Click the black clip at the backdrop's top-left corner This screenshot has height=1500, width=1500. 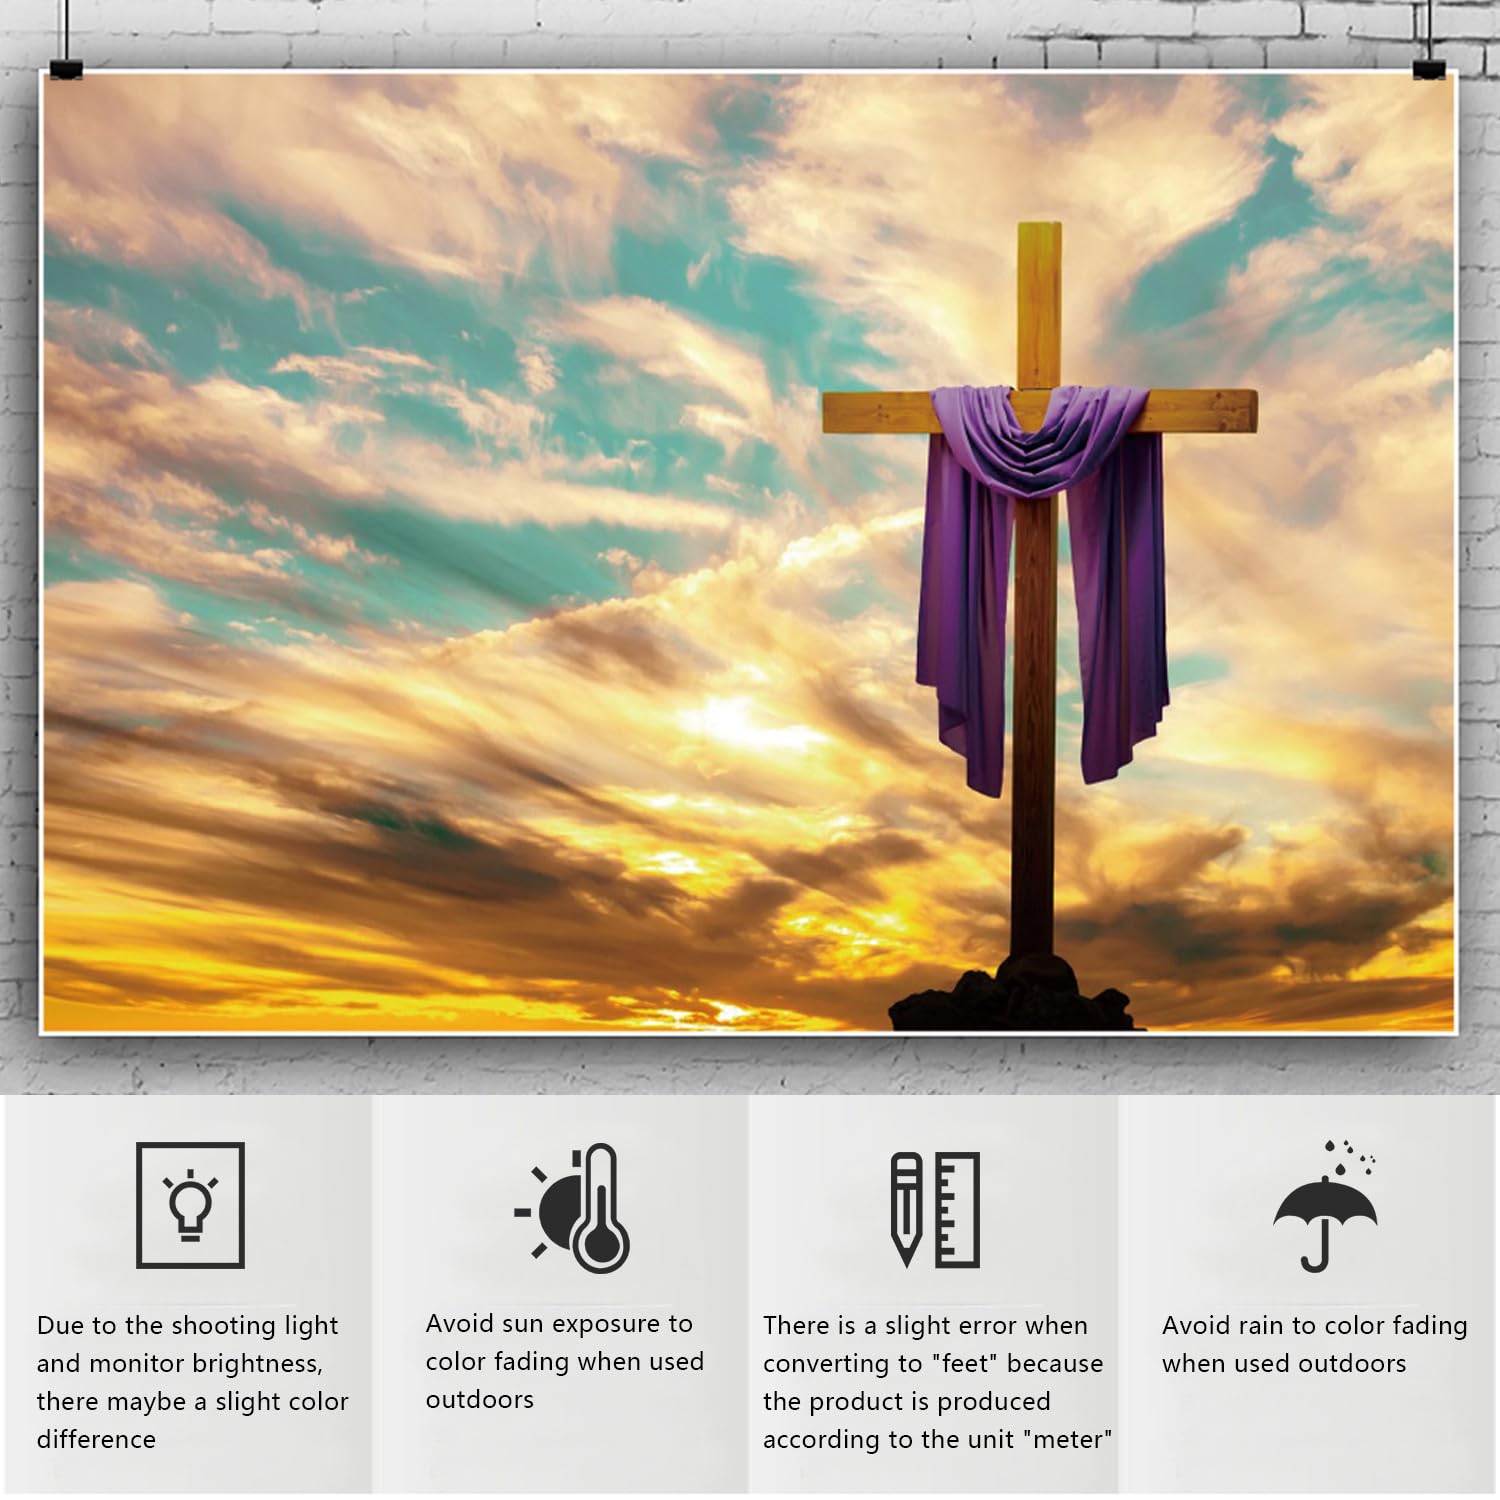[66, 67]
